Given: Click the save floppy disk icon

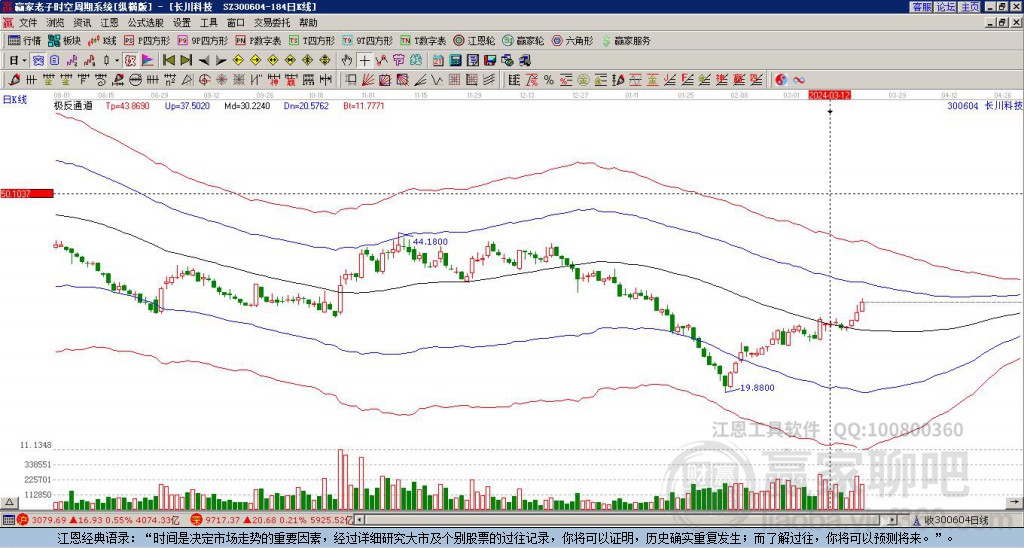Looking at the screenshot, I should 490,61.
